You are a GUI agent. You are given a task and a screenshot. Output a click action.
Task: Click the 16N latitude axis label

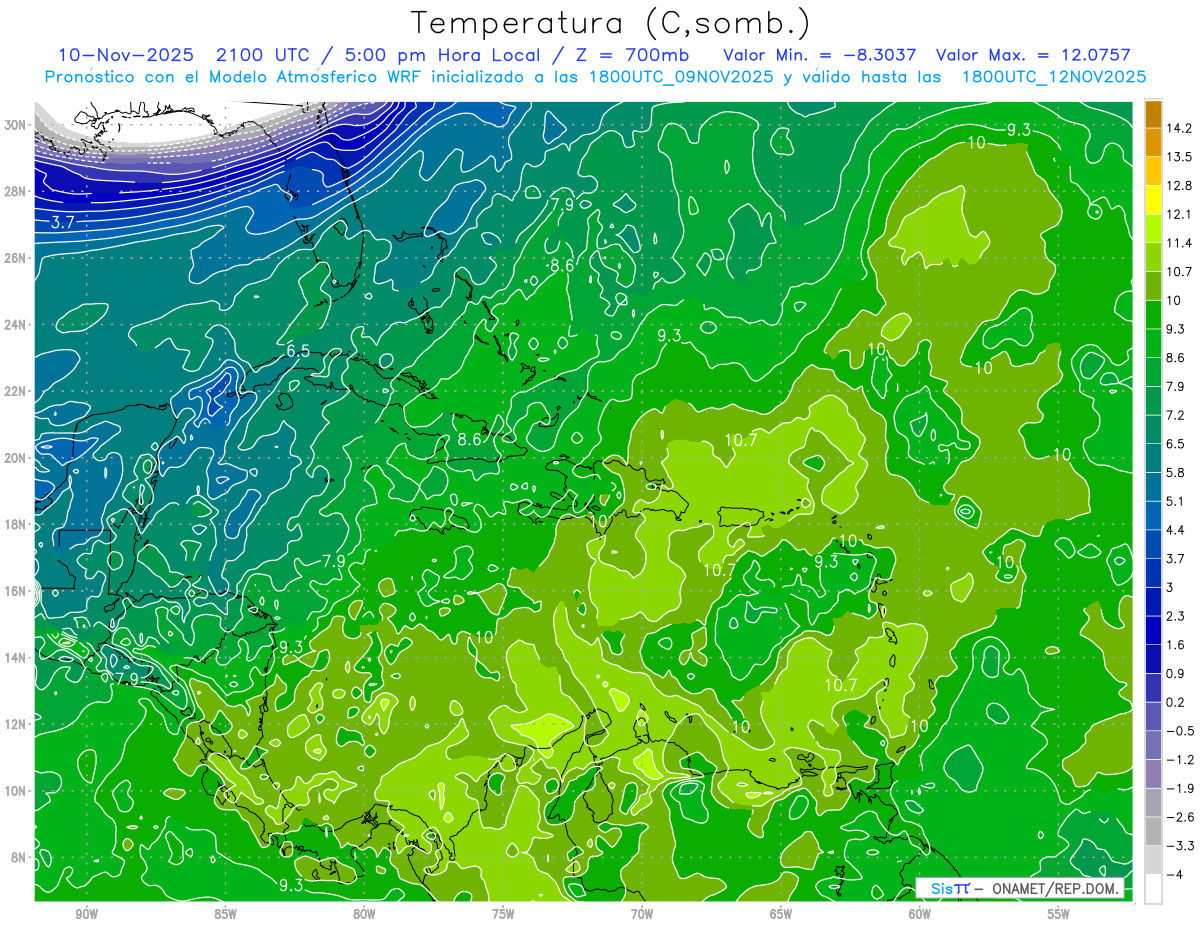tap(16, 591)
